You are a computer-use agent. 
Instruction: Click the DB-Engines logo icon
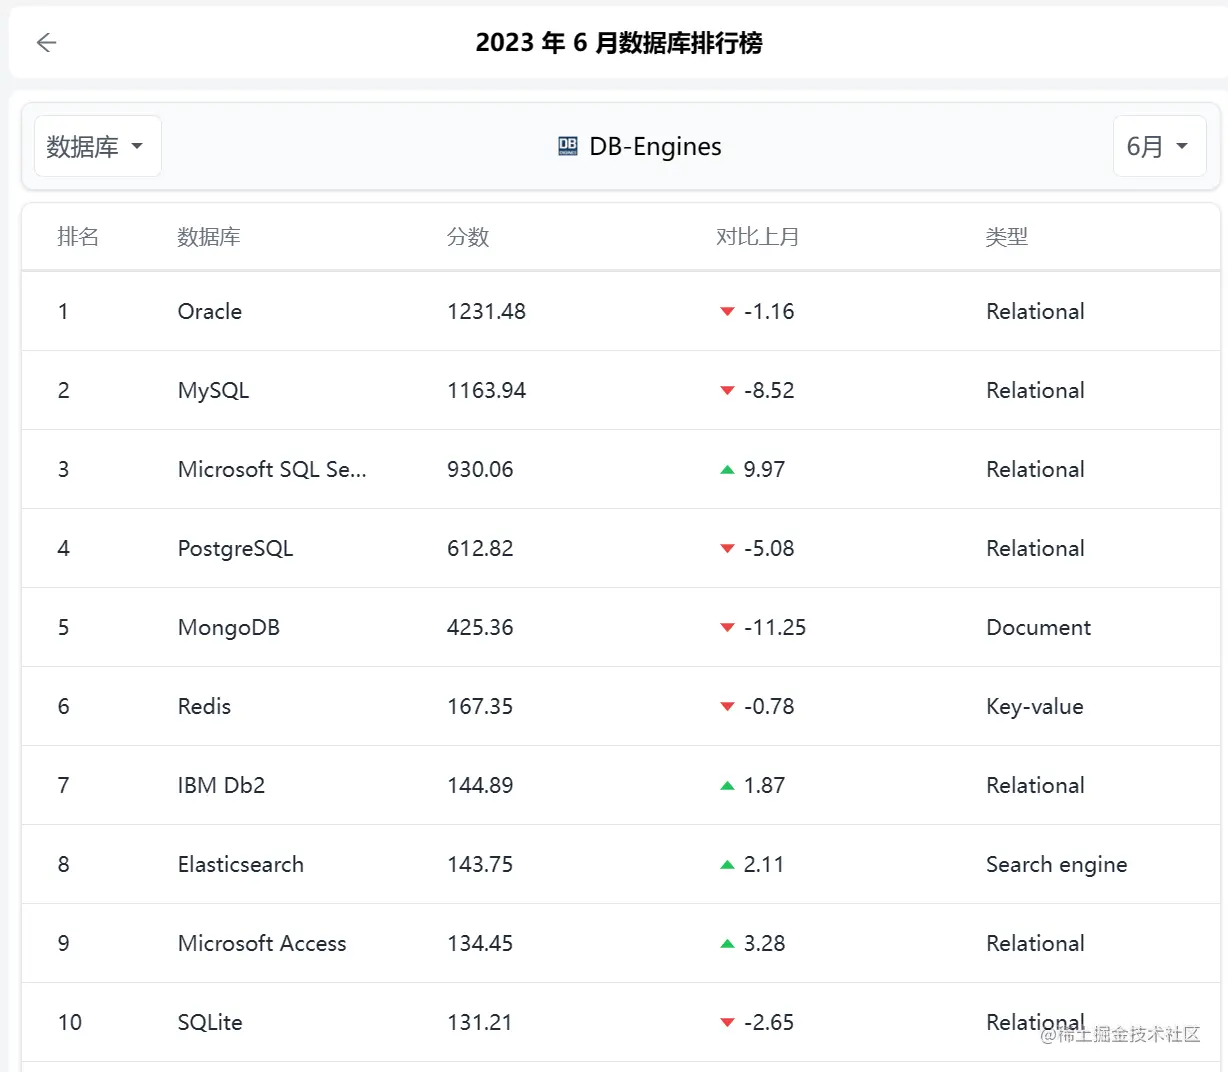click(x=568, y=146)
